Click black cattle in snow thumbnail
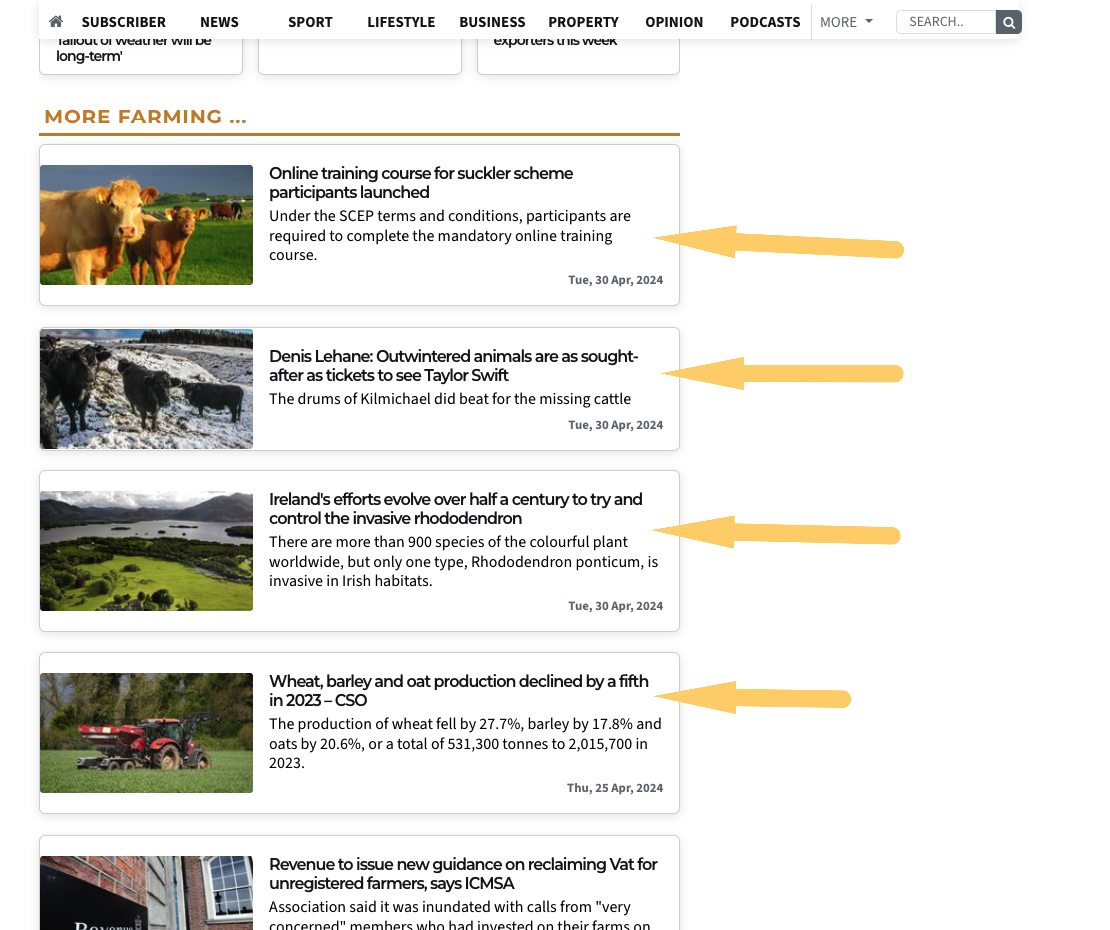1110x930 pixels. [146, 389]
